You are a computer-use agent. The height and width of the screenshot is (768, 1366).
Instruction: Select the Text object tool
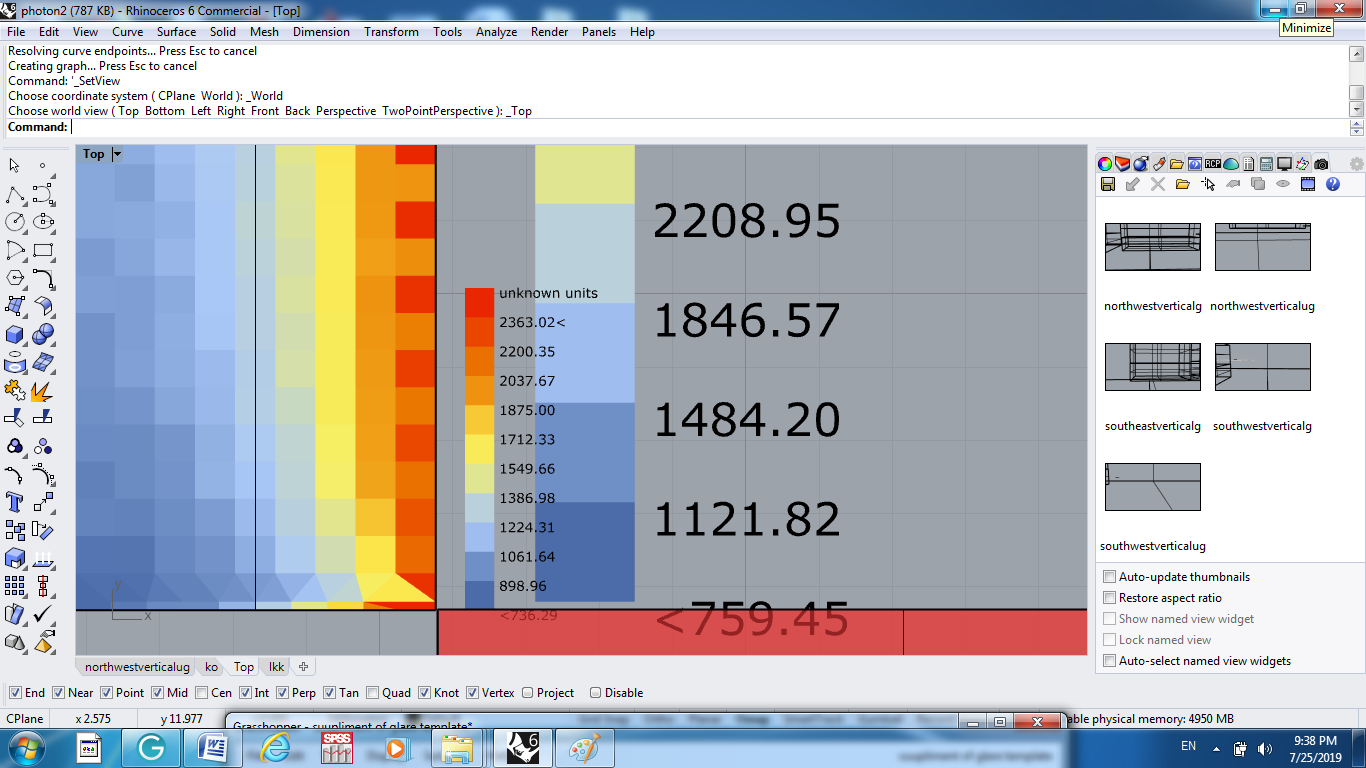pyautogui.click(x=15, y=502)
